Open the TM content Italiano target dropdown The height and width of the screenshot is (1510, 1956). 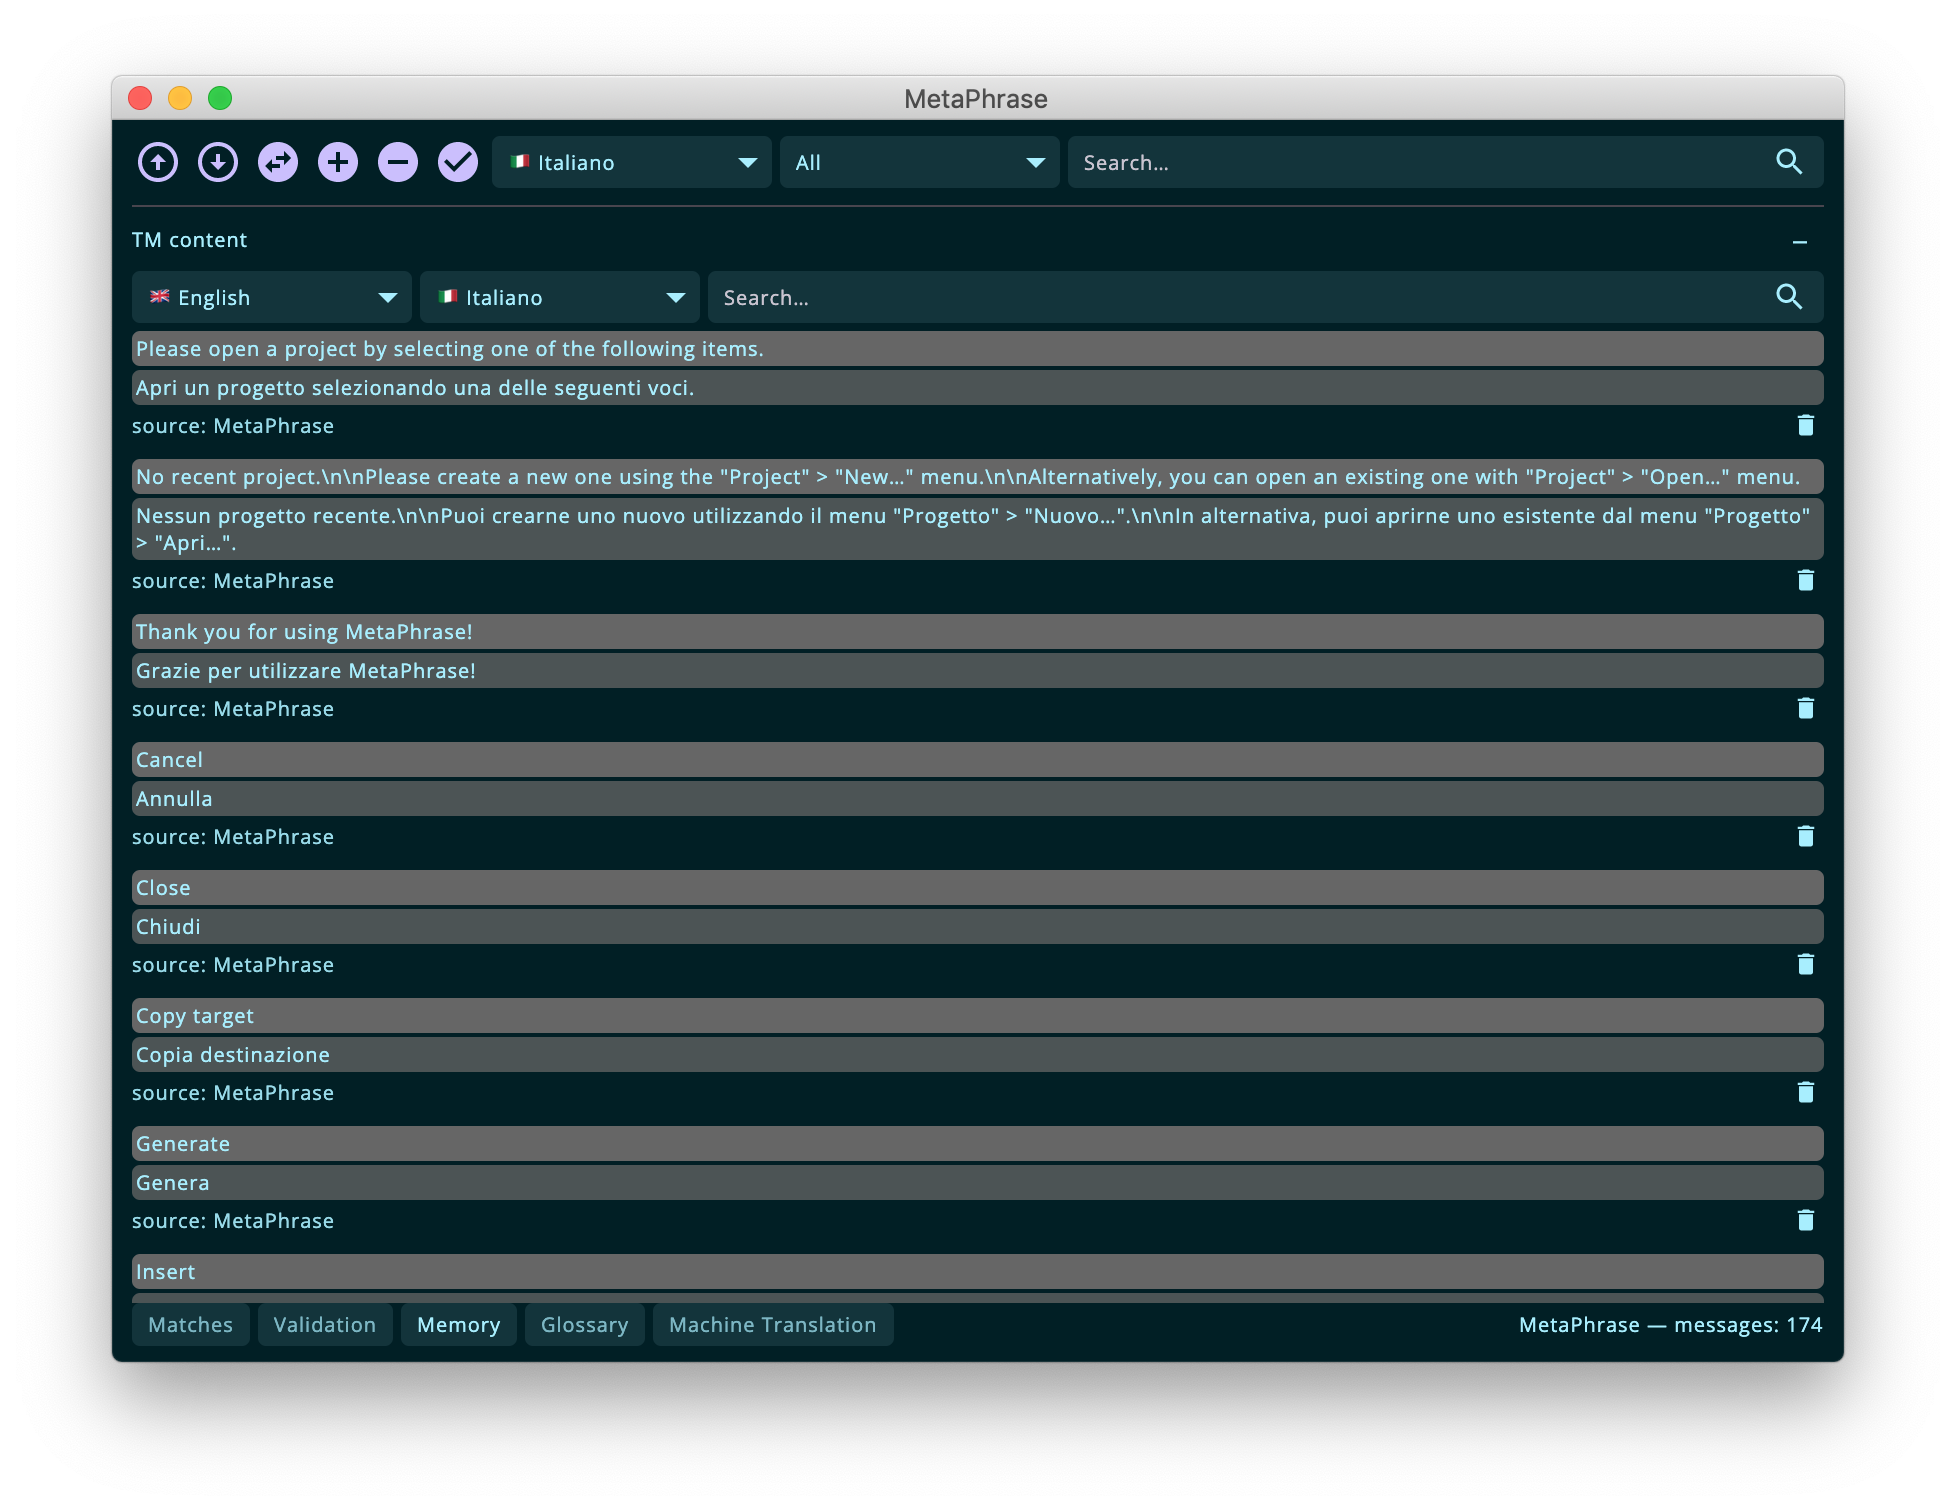pyautogui.click(x=560, y=297)
